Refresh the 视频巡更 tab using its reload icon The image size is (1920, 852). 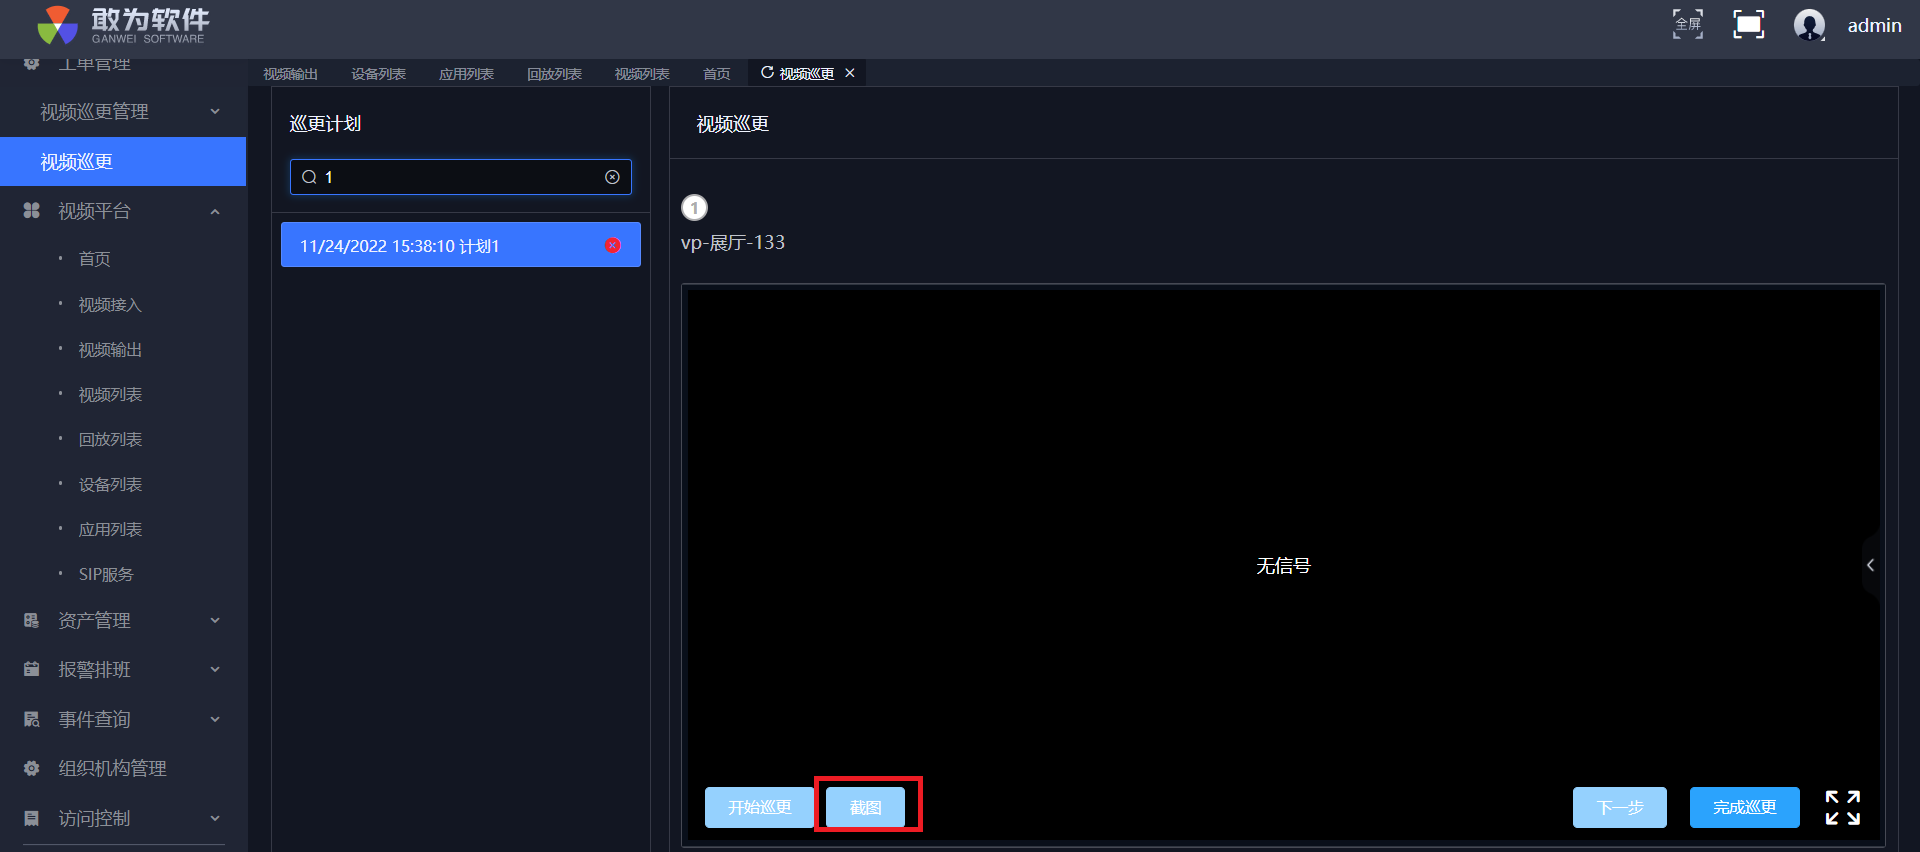pyautogui.click(x=767, y=73)
